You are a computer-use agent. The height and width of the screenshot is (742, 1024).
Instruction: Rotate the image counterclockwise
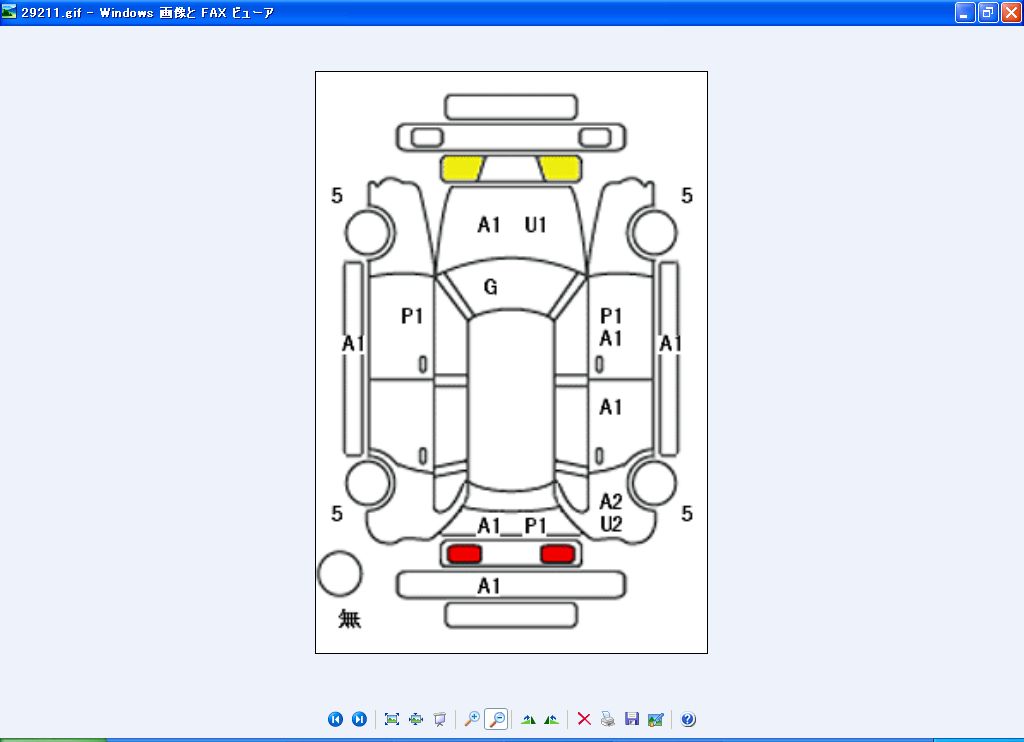coord(551,719)
